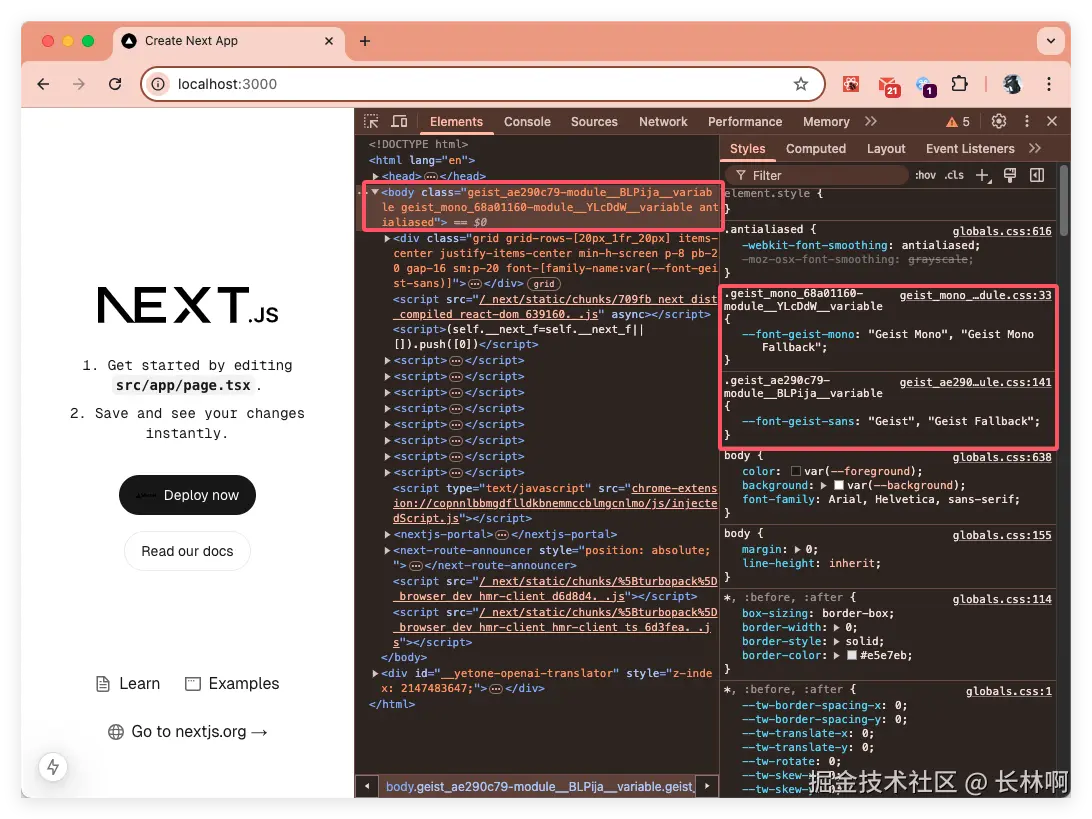
Task: Switch to the Console tab
Action: click(x=527, y=122)
